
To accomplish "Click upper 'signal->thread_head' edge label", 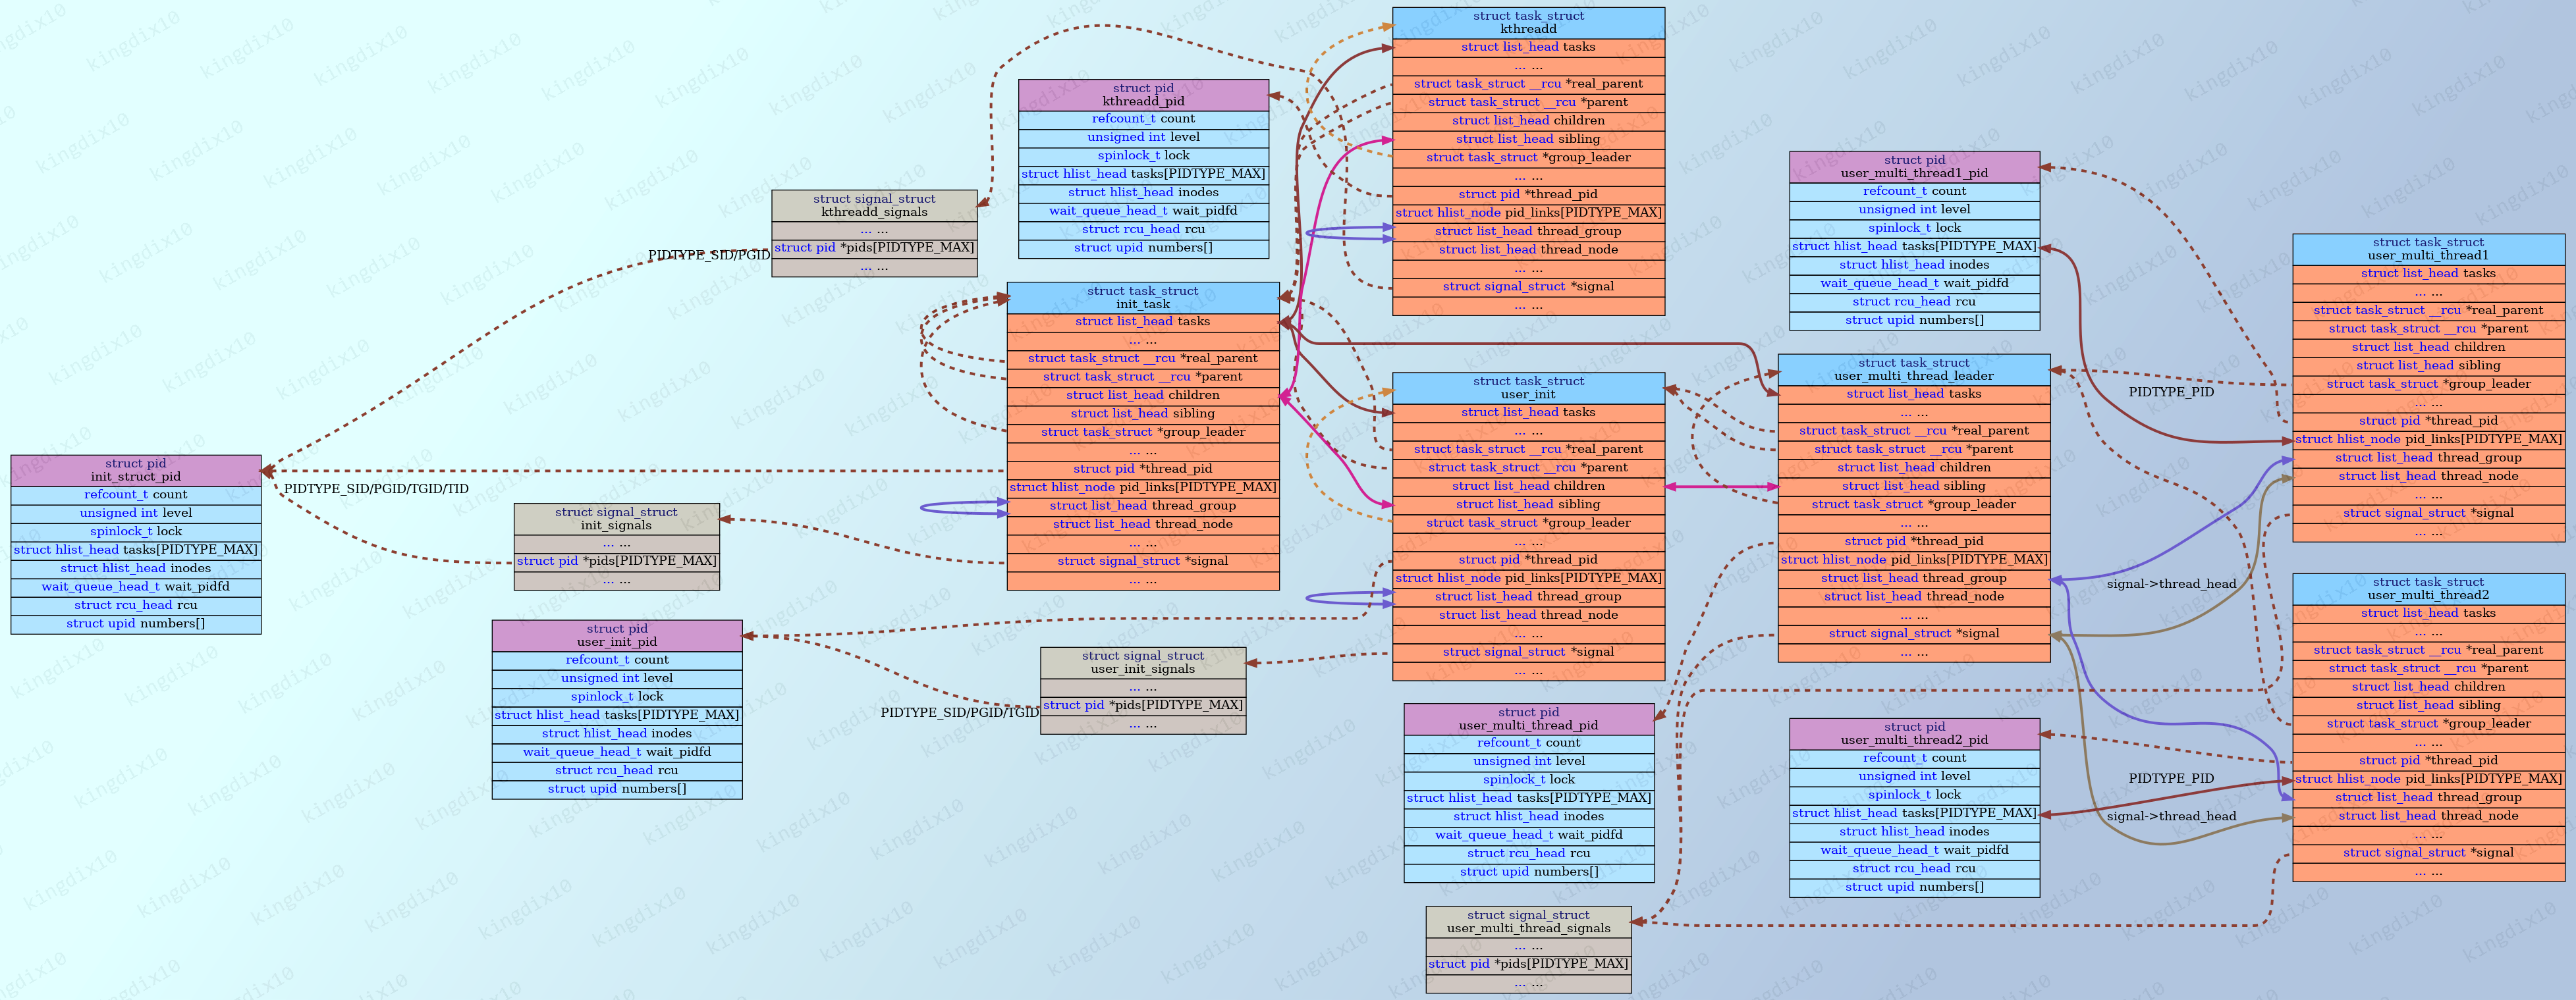I will click(x=2171, y=584).
